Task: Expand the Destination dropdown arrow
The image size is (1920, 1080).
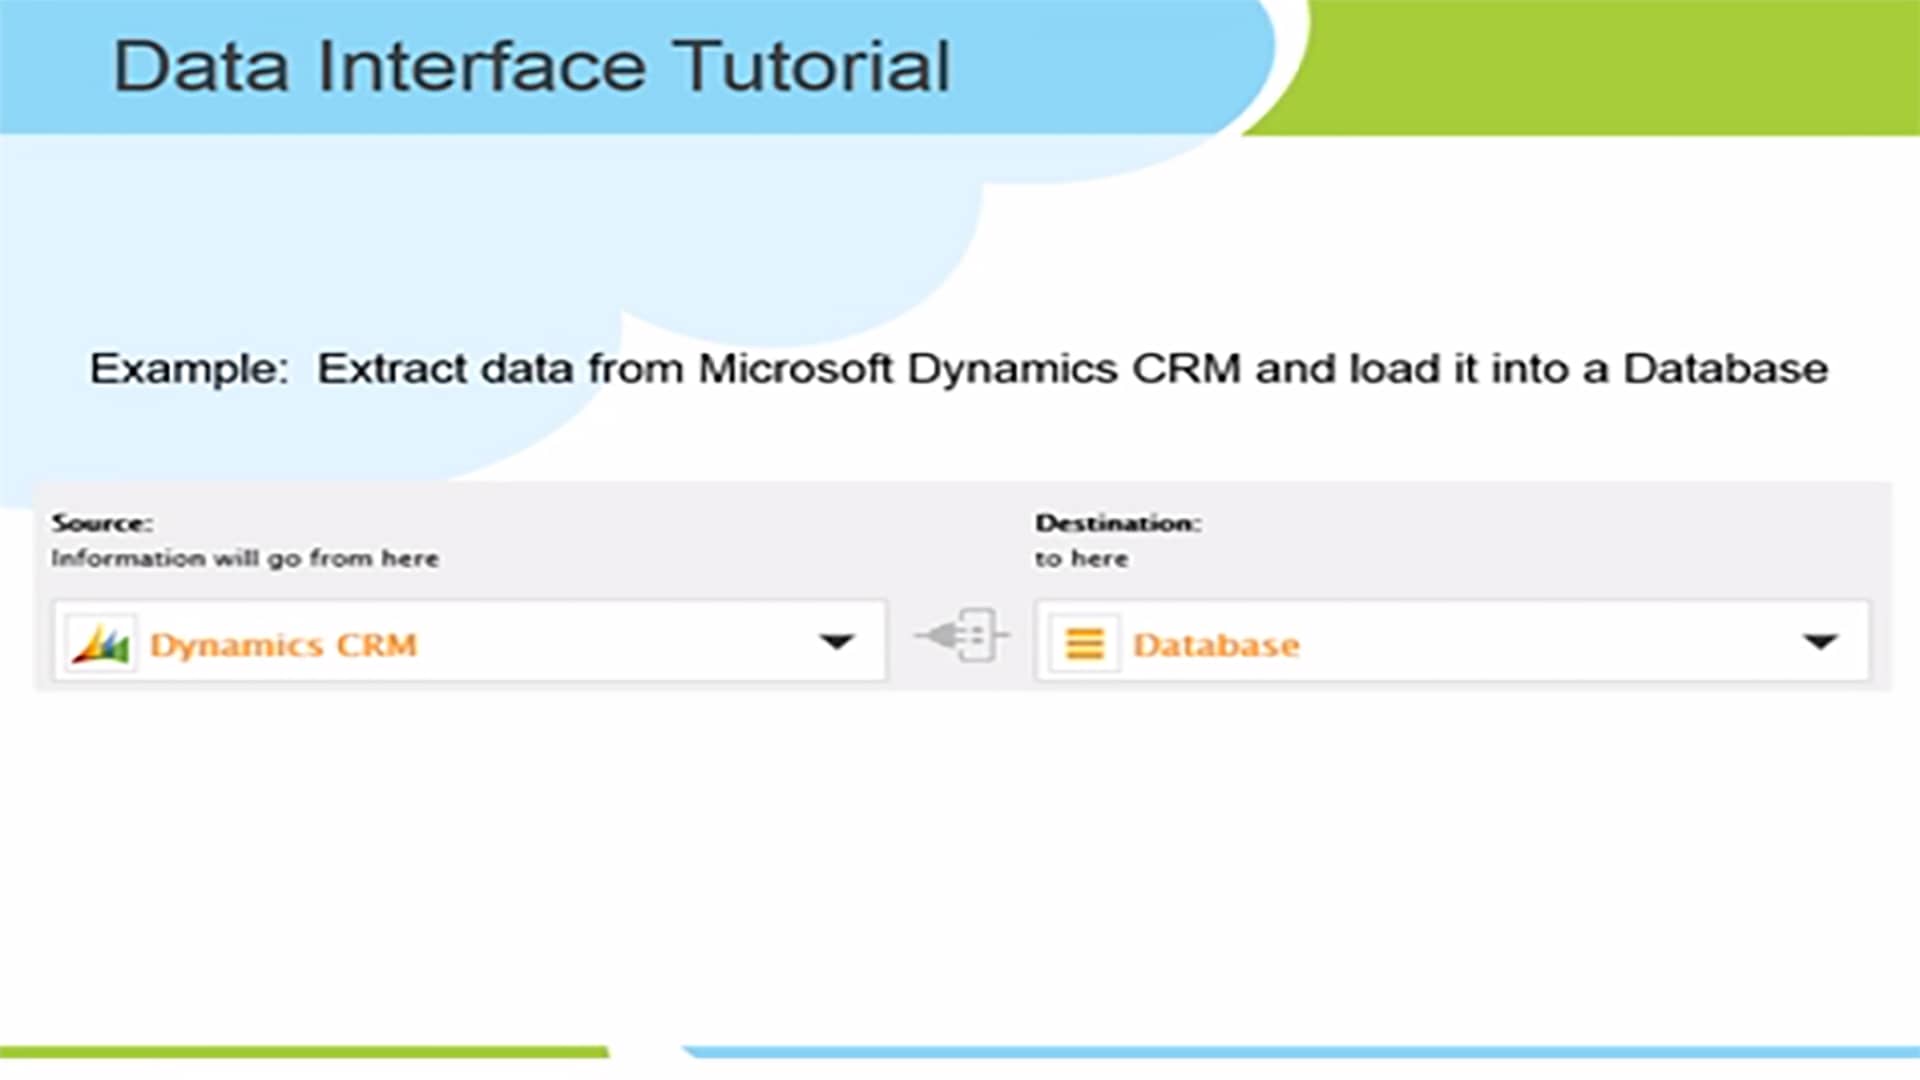Action: [1820, 641]
